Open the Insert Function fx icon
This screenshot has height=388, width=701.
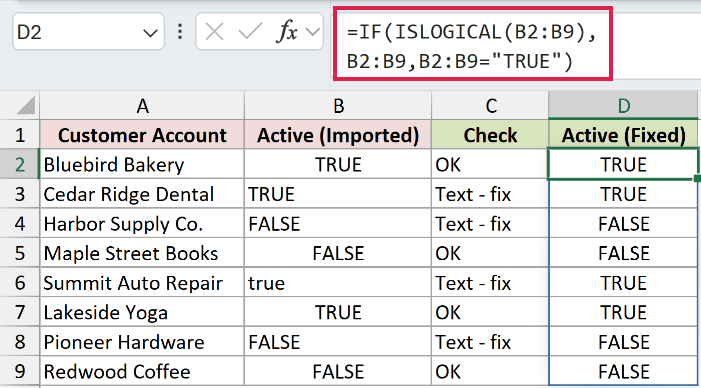[287, 32]
